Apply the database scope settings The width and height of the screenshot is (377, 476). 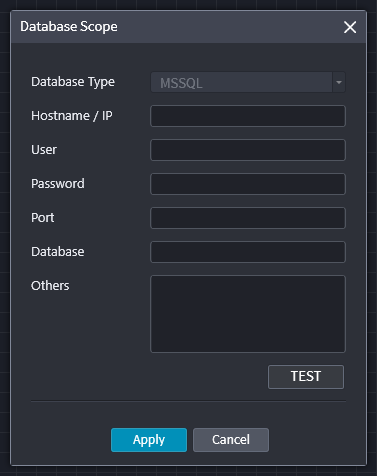point(149,440)
